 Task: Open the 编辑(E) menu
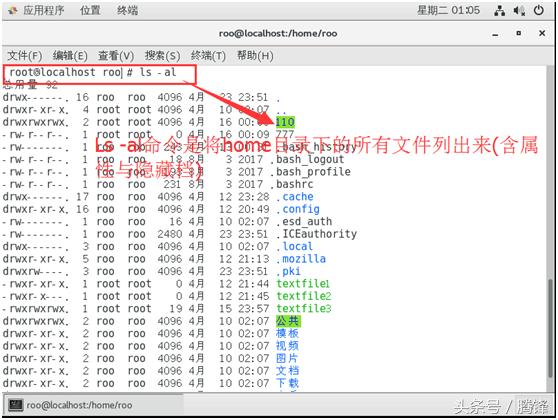[x=70, y=56]
